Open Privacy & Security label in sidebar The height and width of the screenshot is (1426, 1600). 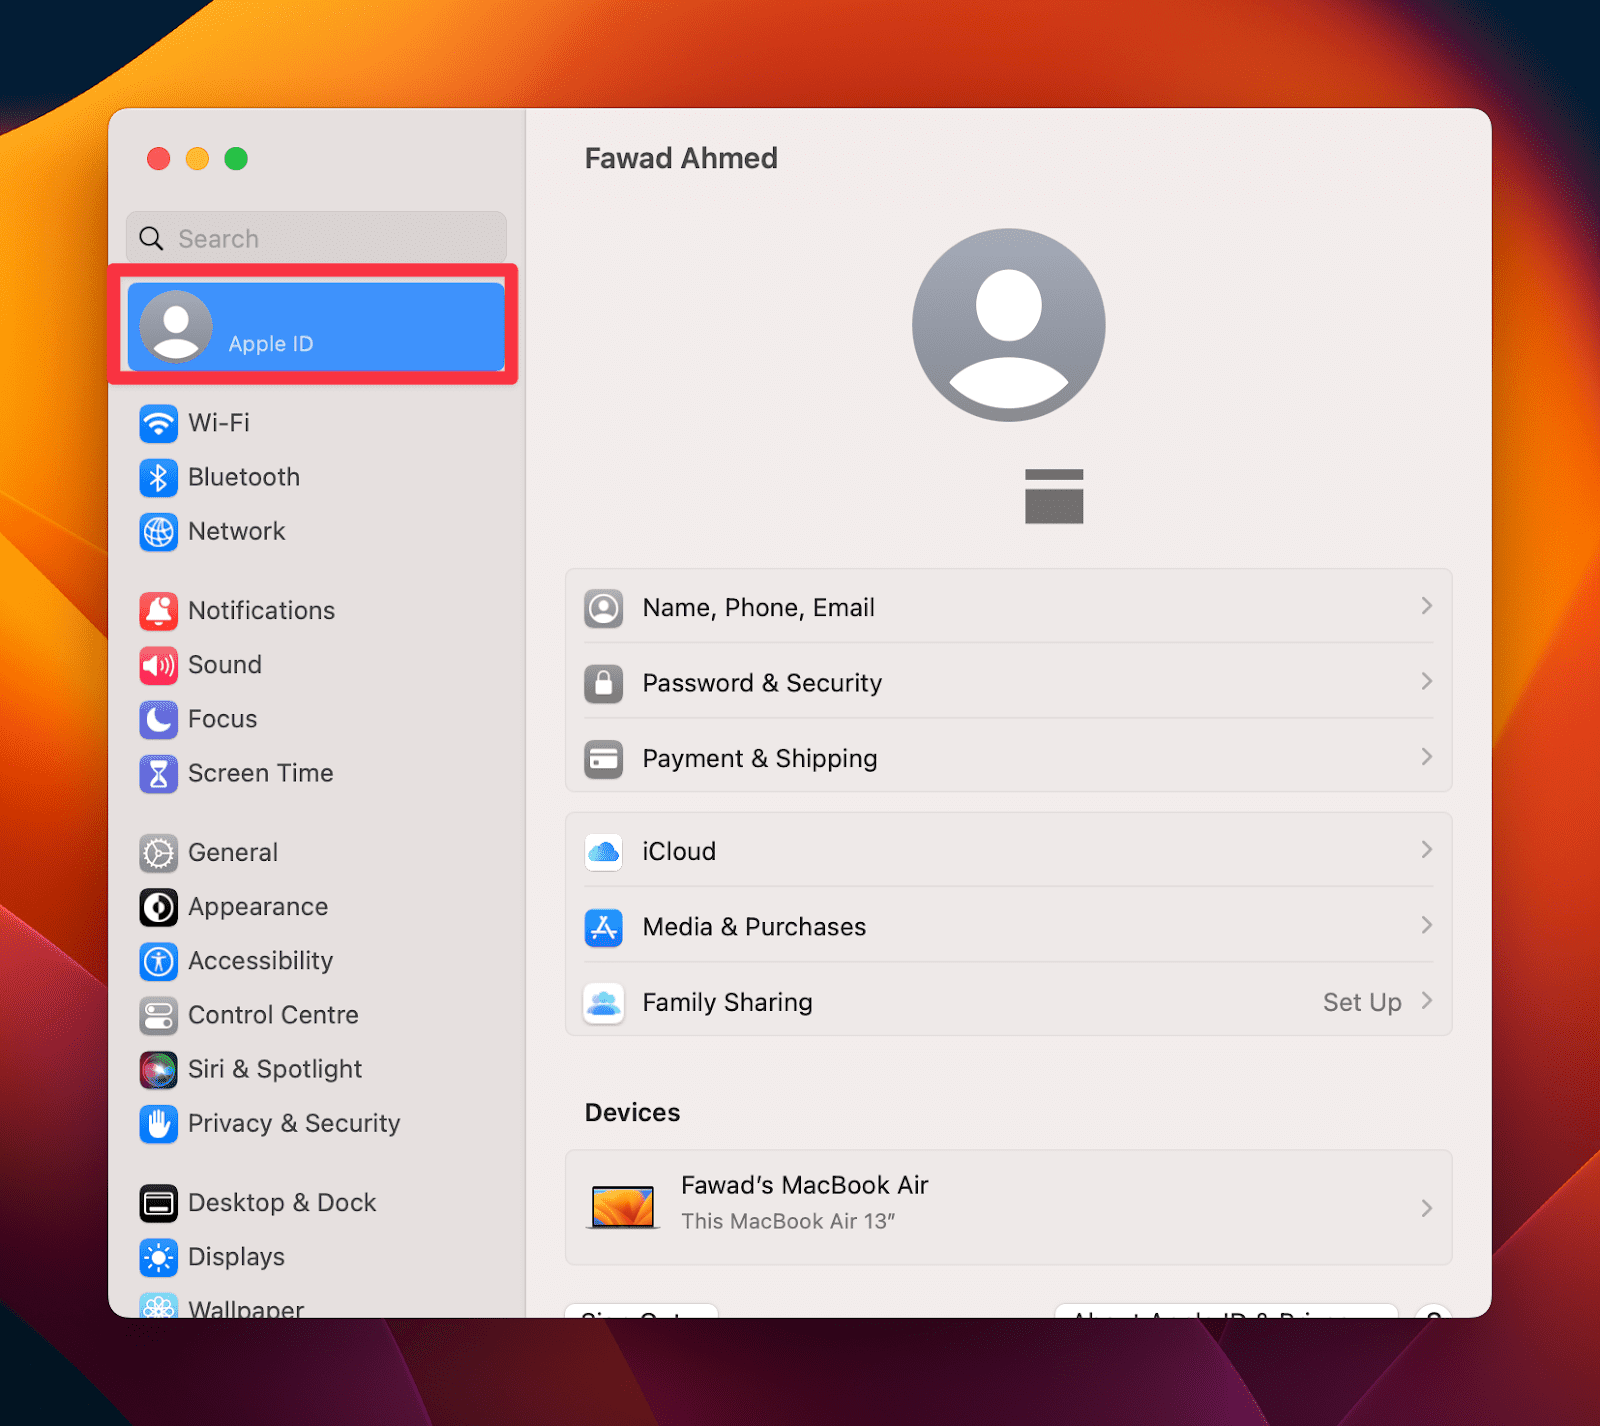pyautogui.click(x=294, y=1123)
